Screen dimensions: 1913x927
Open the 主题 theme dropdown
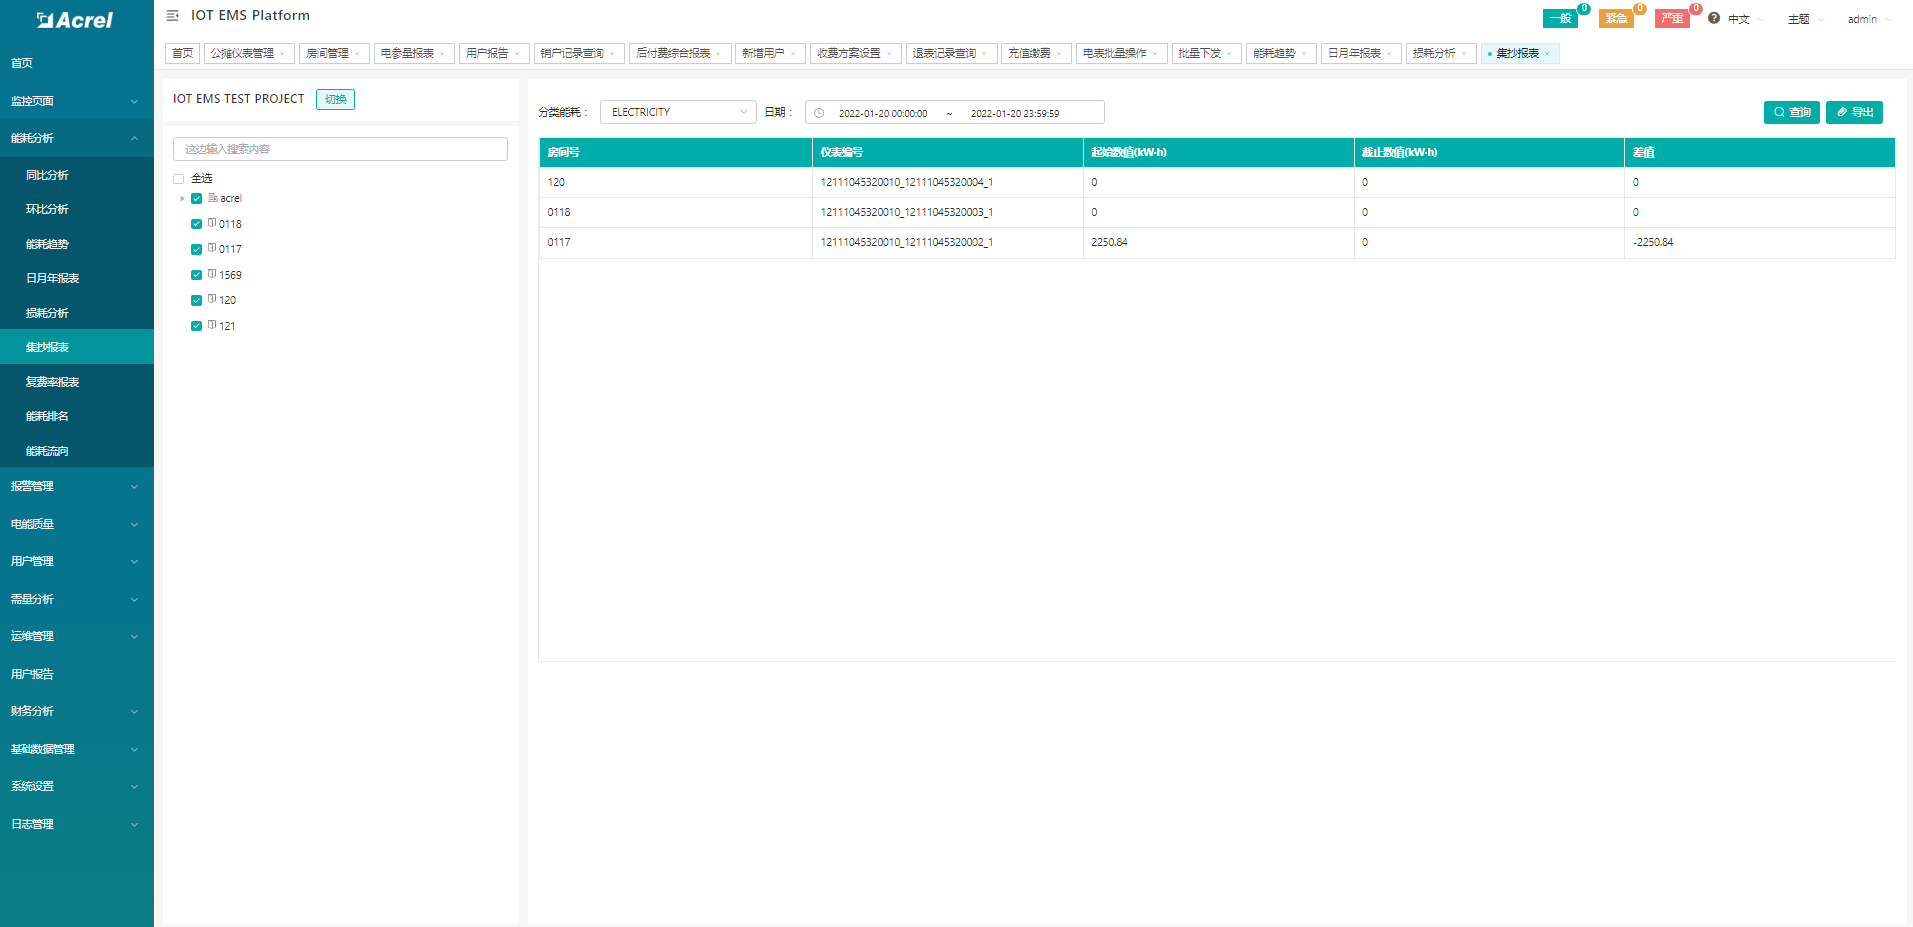click(x=1805, y=19)
